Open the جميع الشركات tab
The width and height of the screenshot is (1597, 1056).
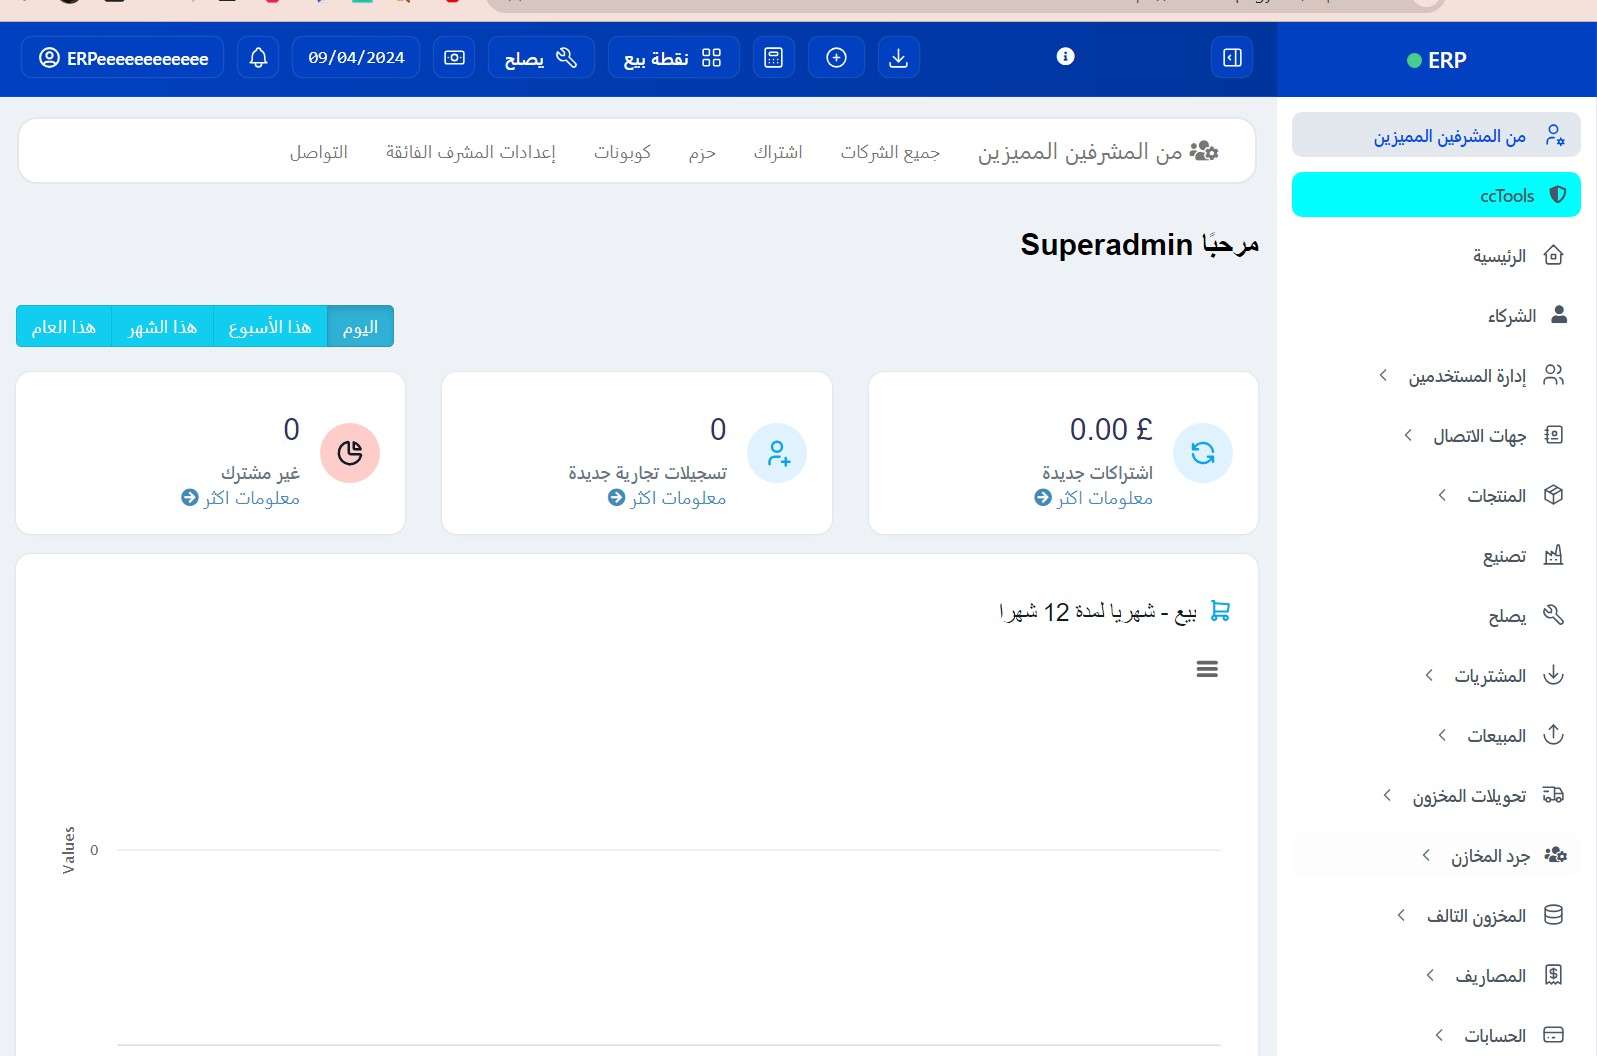[x=889, y=152]
